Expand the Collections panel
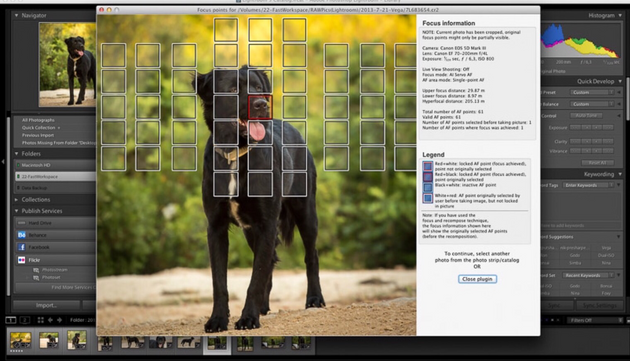Screen dimensions: 630x361 point(16,199)
